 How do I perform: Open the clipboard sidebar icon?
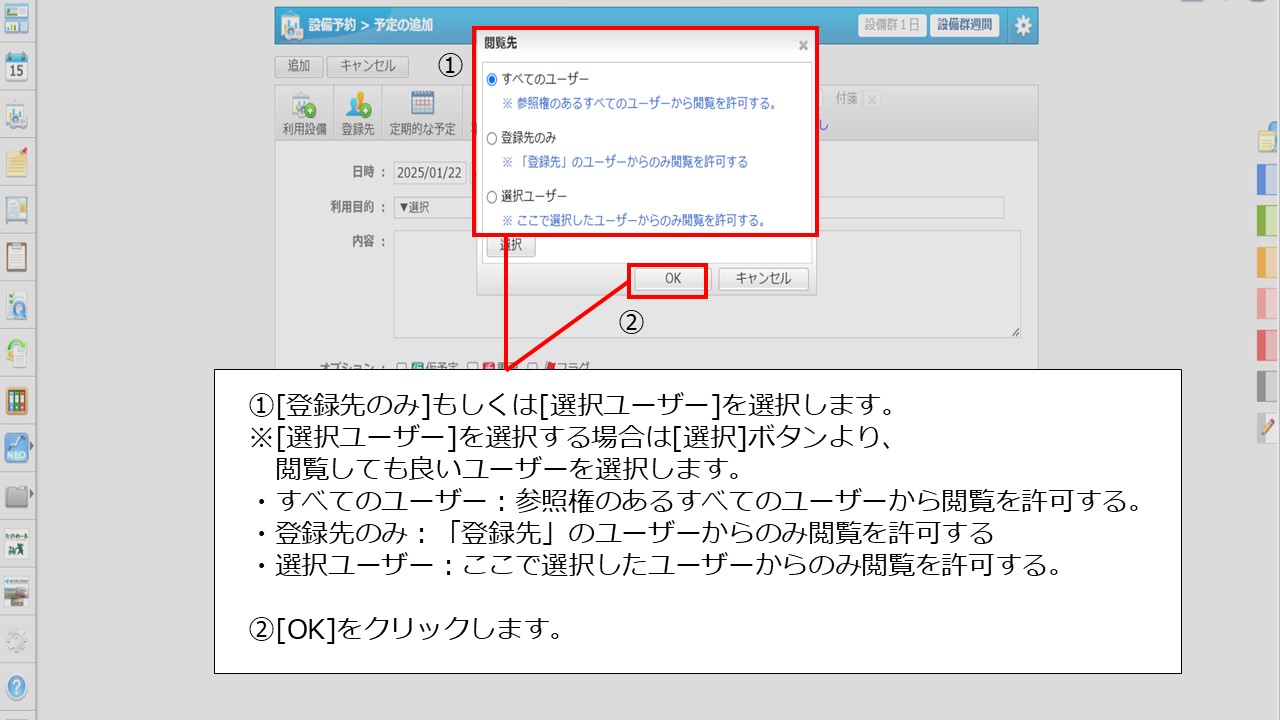[x=16, y=258]
